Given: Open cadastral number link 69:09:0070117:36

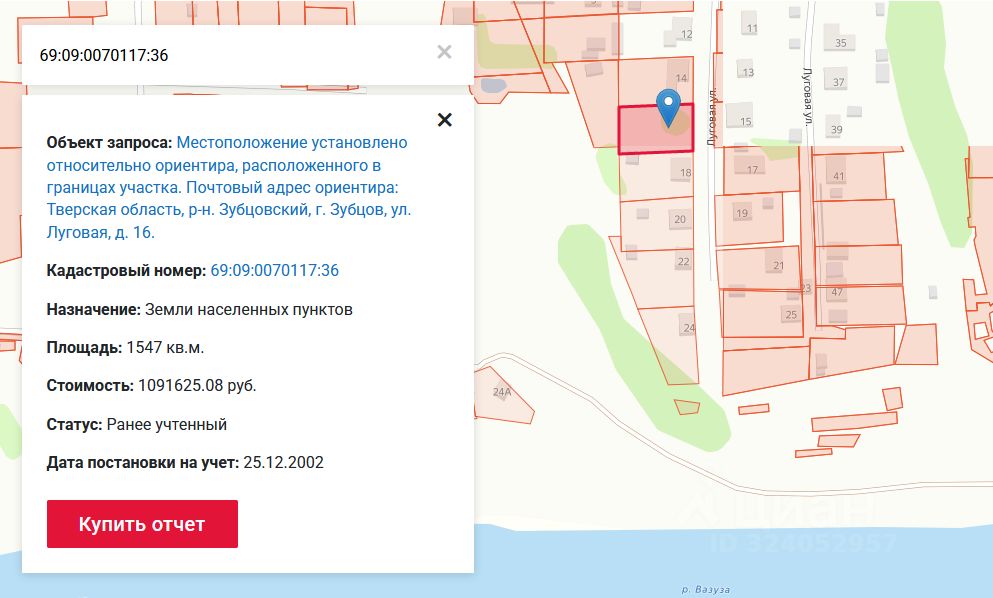Looking at the screenshot, I should [274, 270].
